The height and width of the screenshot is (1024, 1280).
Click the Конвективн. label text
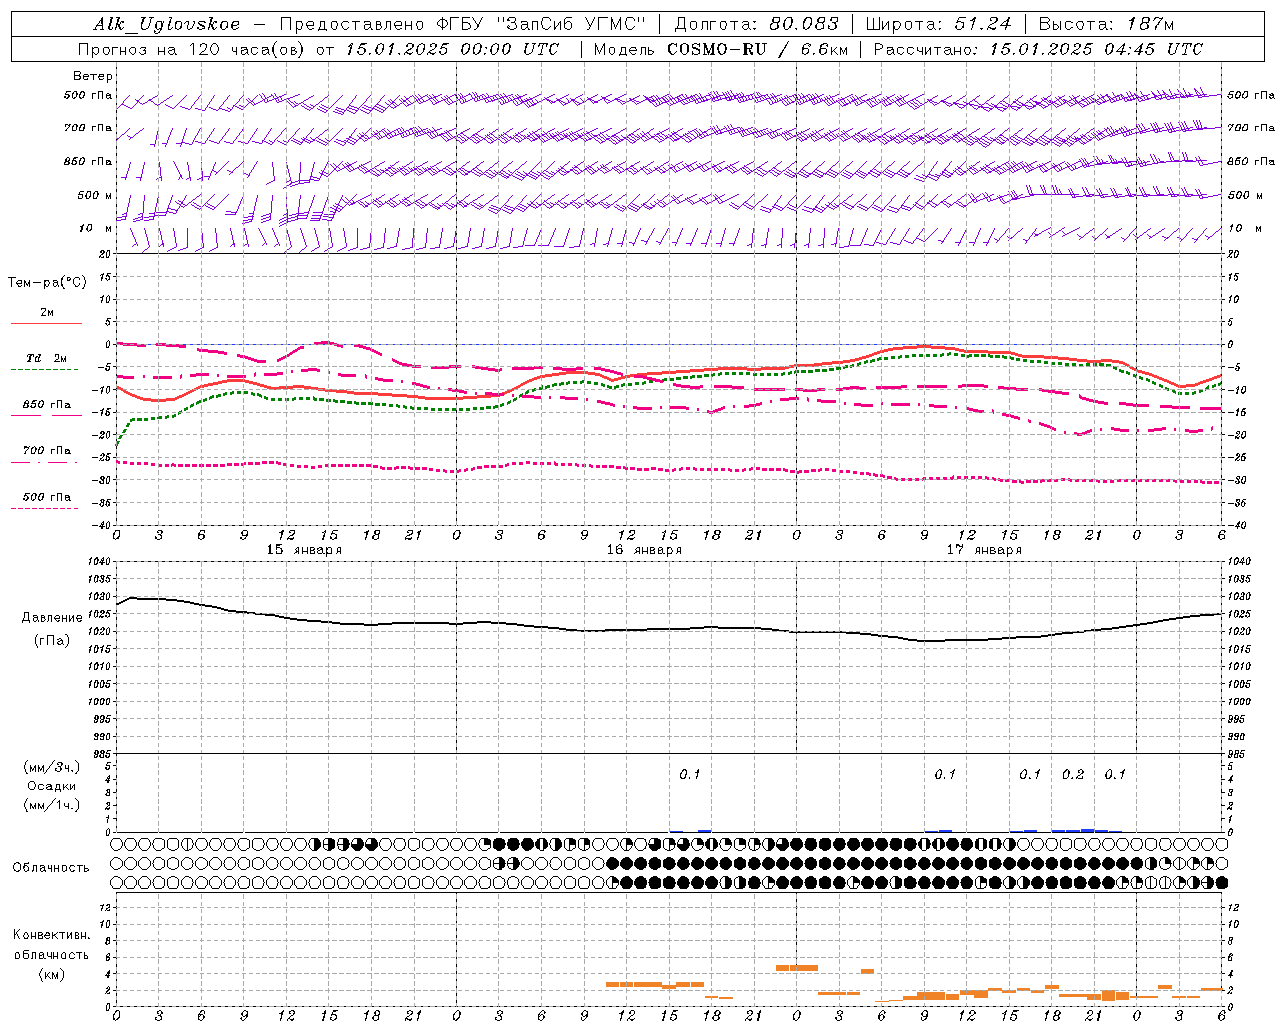[52, 935]
